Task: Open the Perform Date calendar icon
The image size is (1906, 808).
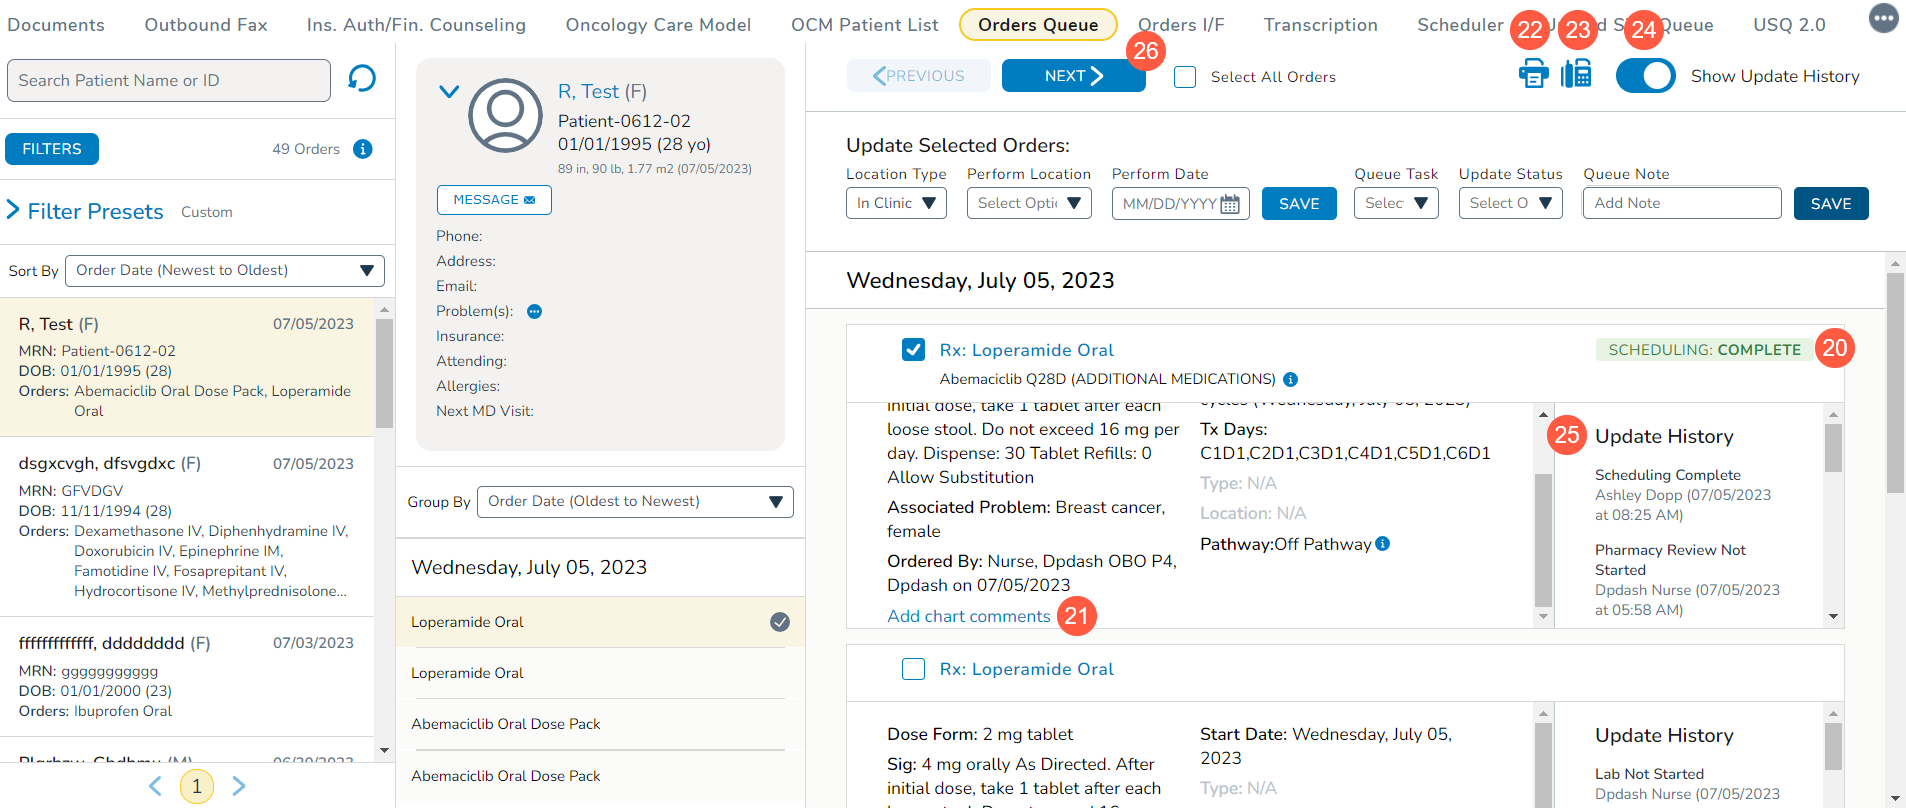Action: (1230, 204)
